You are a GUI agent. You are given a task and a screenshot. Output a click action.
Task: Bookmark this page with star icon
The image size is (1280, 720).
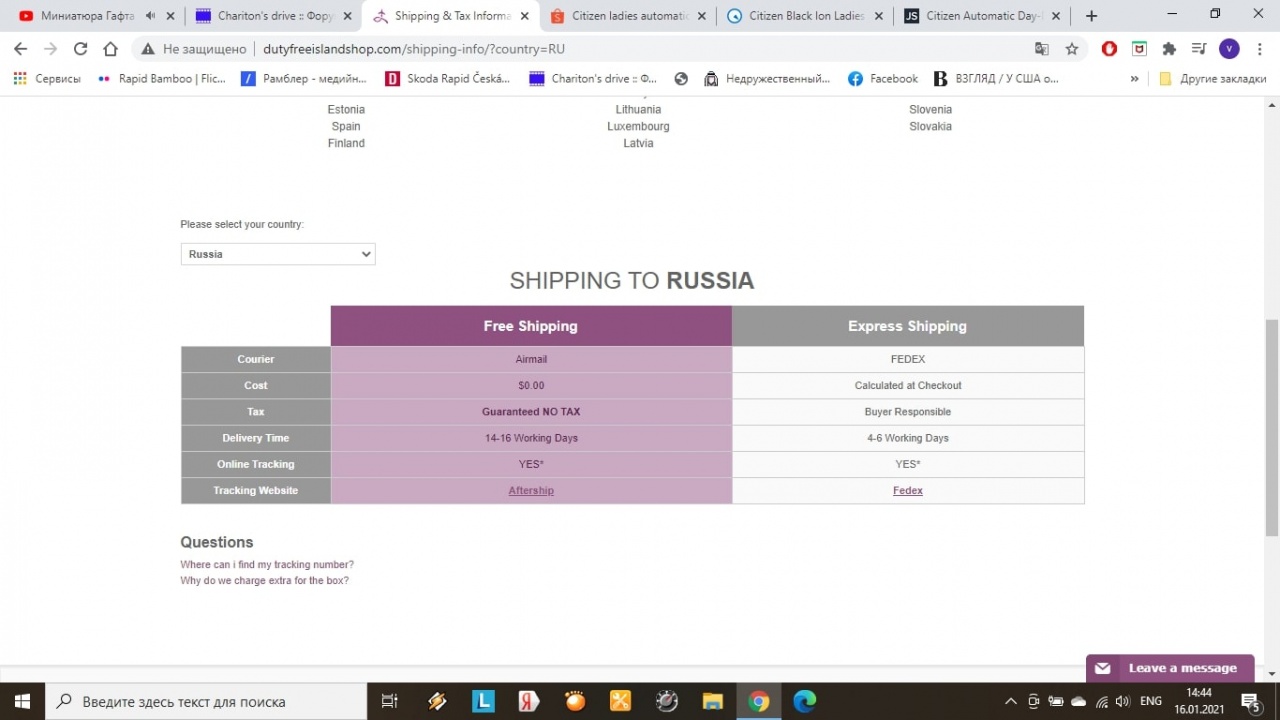pos(1072,49)
